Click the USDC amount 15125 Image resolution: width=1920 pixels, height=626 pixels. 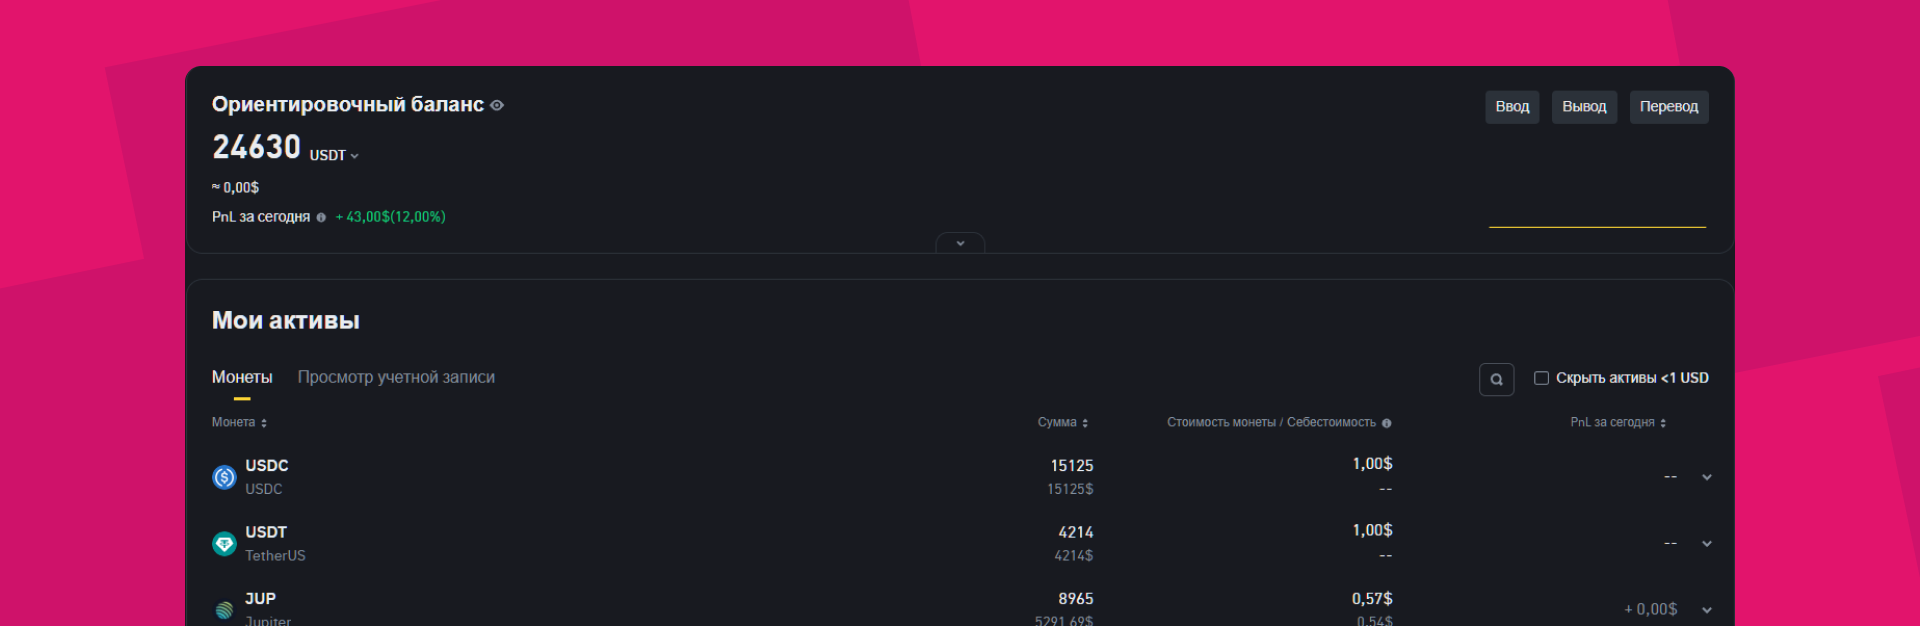[1072, 466]
